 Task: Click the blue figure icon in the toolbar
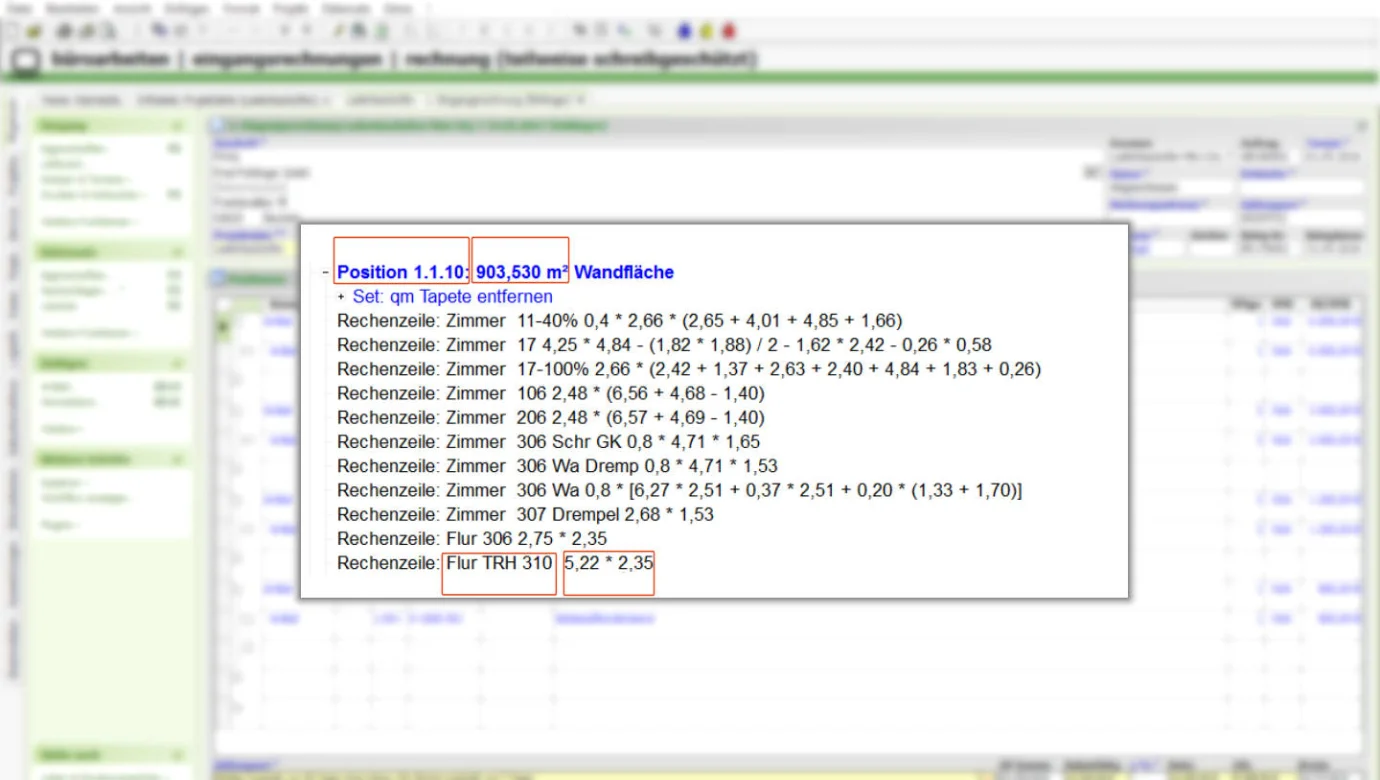click(x=684, y=32)
